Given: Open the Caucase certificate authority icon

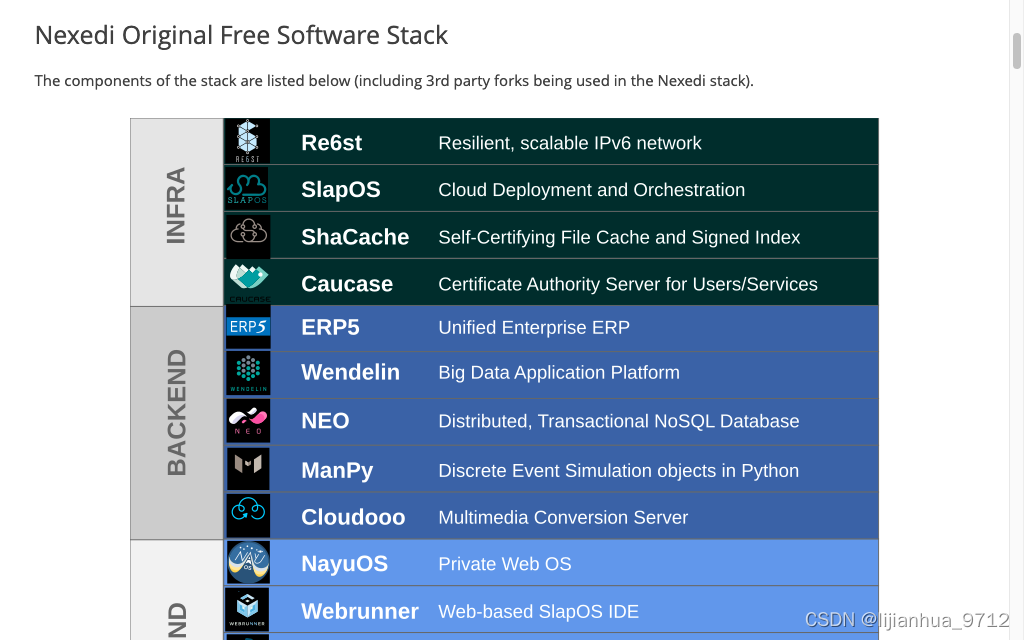Looking at the screenshot, I should (x=248, y=281).
